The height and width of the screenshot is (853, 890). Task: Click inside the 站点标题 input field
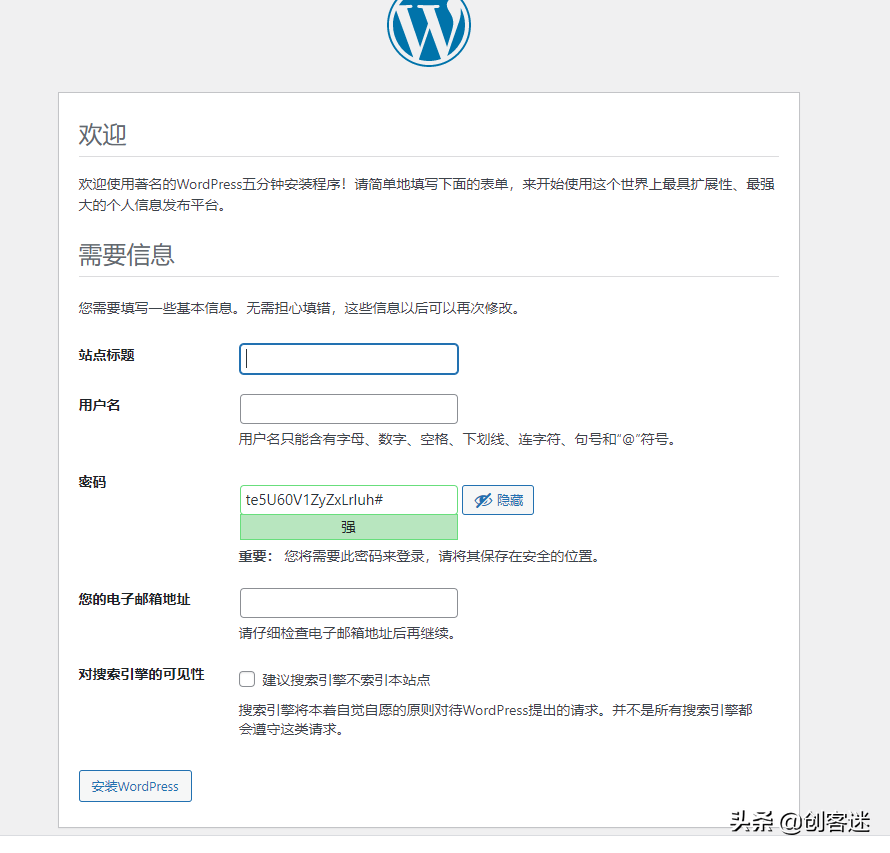[348, 358]
